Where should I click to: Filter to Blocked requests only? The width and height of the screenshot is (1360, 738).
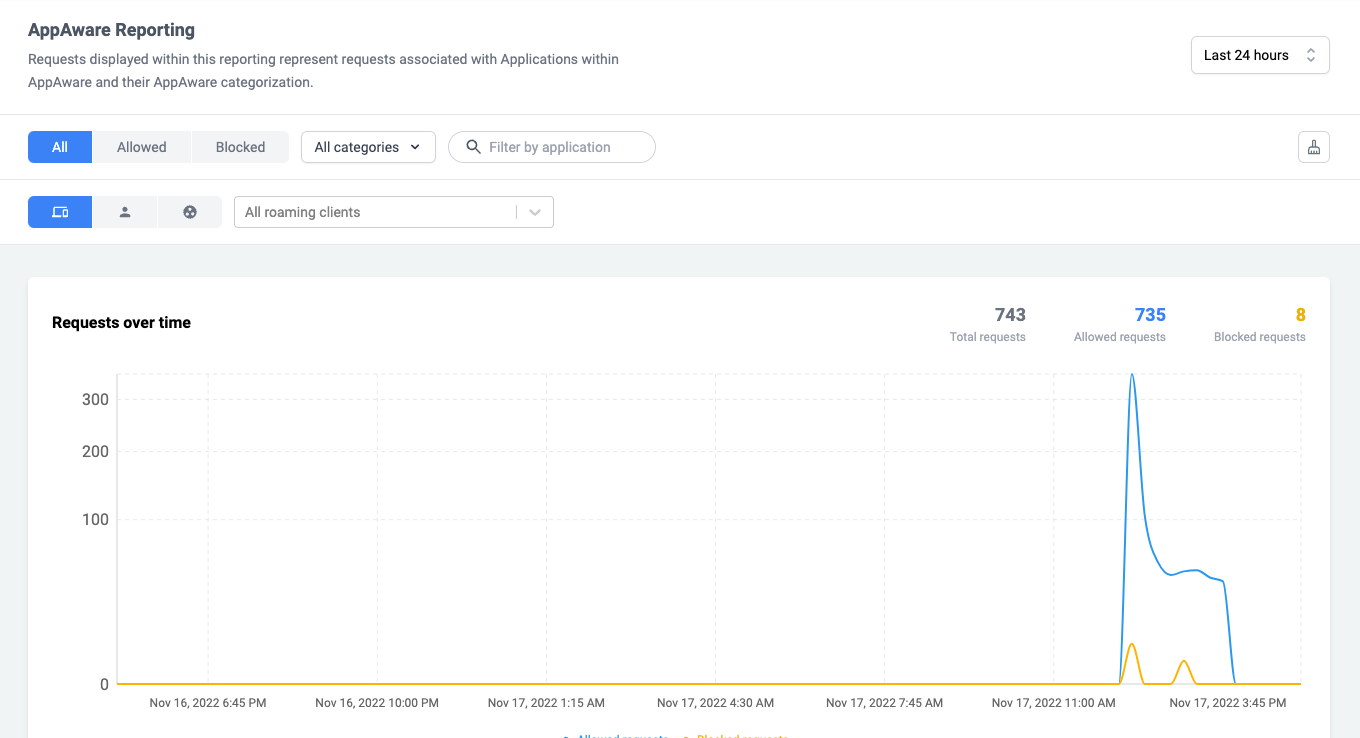coord(241,147)
